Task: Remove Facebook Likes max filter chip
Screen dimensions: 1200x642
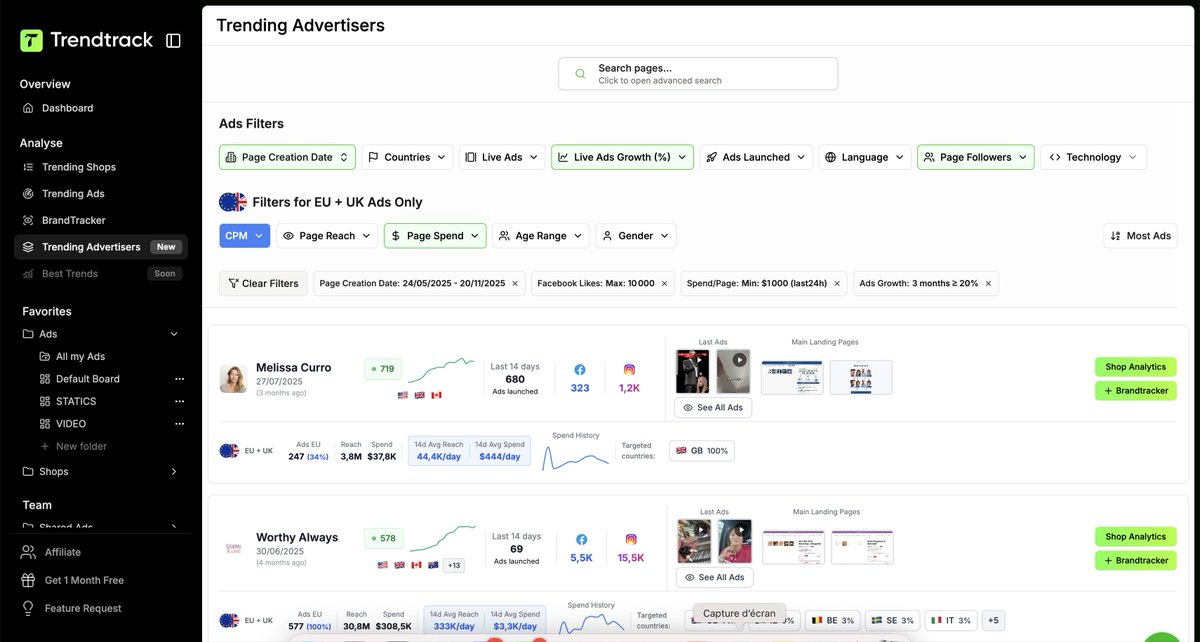Action: (665, 284)
